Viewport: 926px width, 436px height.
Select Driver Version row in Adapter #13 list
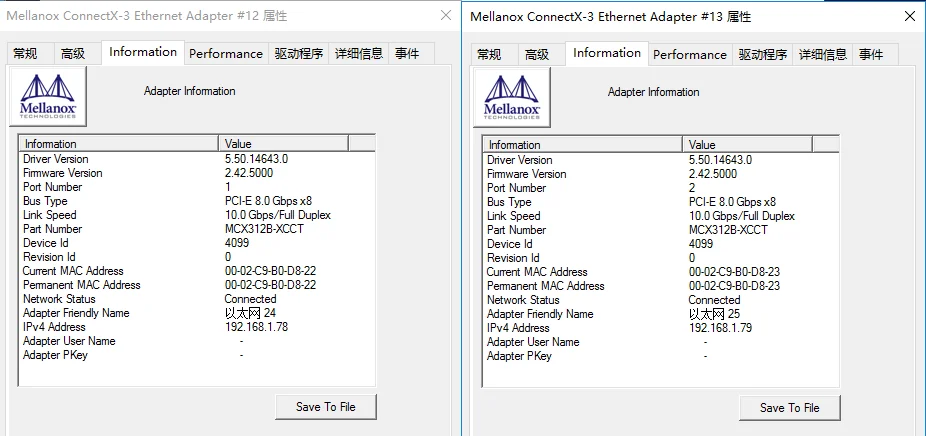coord(661,160)
